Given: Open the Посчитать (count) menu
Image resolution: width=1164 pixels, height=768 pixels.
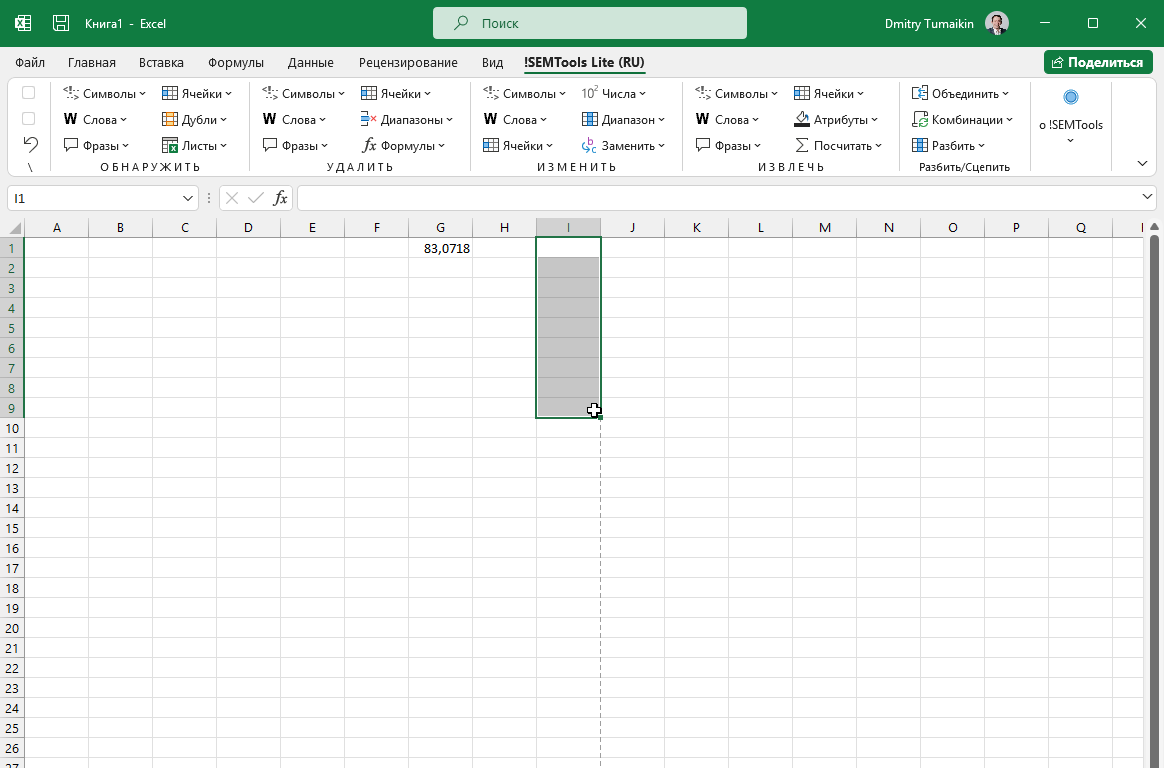Looking at the screenshot, I should pyautogui.click(x=838, y=145).
